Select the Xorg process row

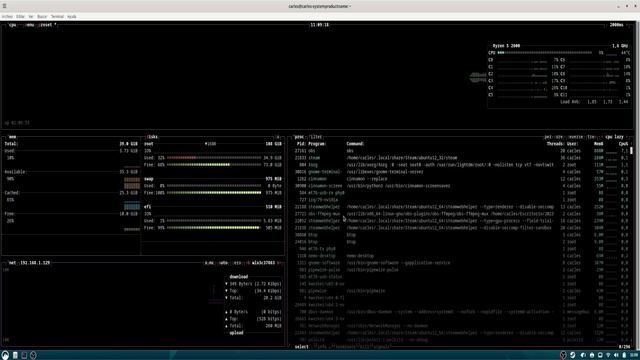[x=461, y=165]
